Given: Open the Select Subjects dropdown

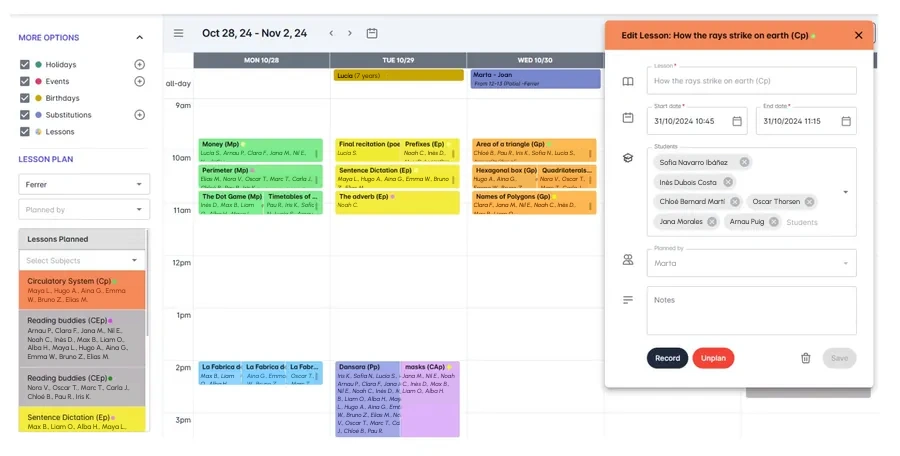Looking at the screenshot, I should (x=82, y=261).
